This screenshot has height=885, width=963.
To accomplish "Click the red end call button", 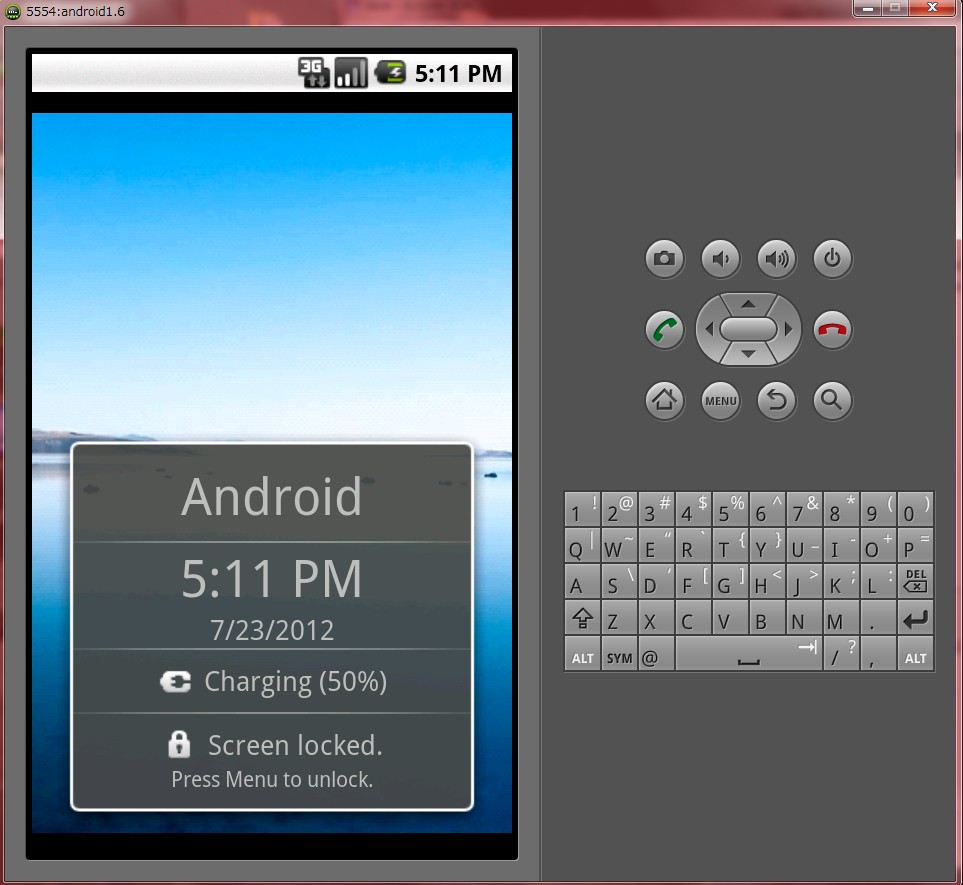I will pyautogui.click(x=832, y=330).
